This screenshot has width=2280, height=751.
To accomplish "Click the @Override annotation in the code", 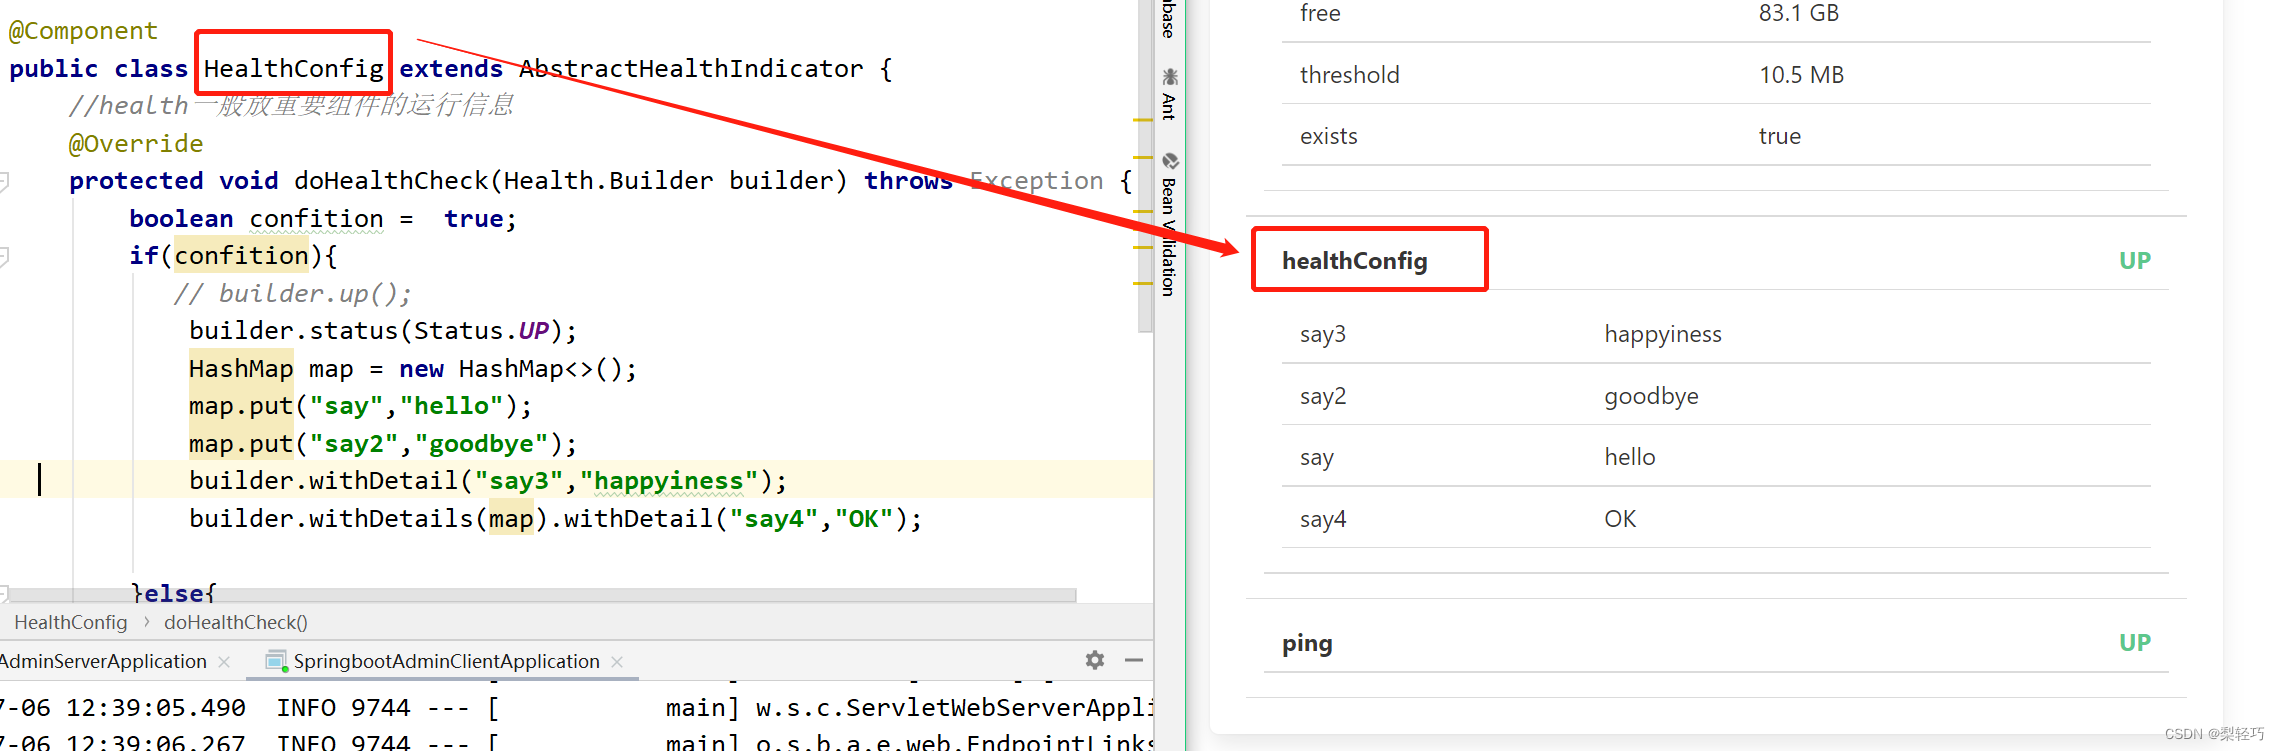I will pyautogui.click(x=136, y=144).
